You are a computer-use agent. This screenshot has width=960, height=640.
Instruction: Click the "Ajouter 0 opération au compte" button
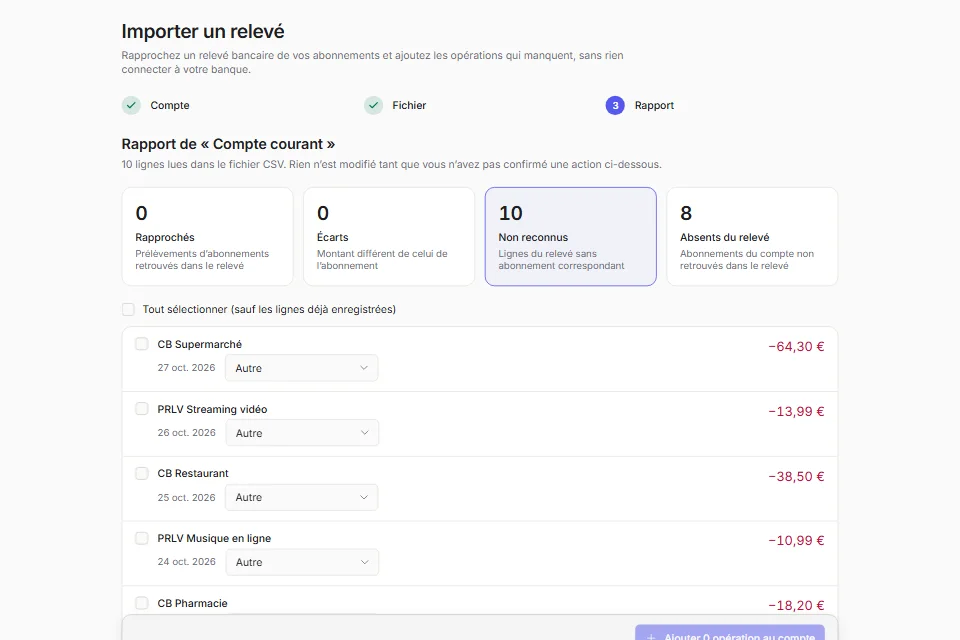(x=730, y=633)
